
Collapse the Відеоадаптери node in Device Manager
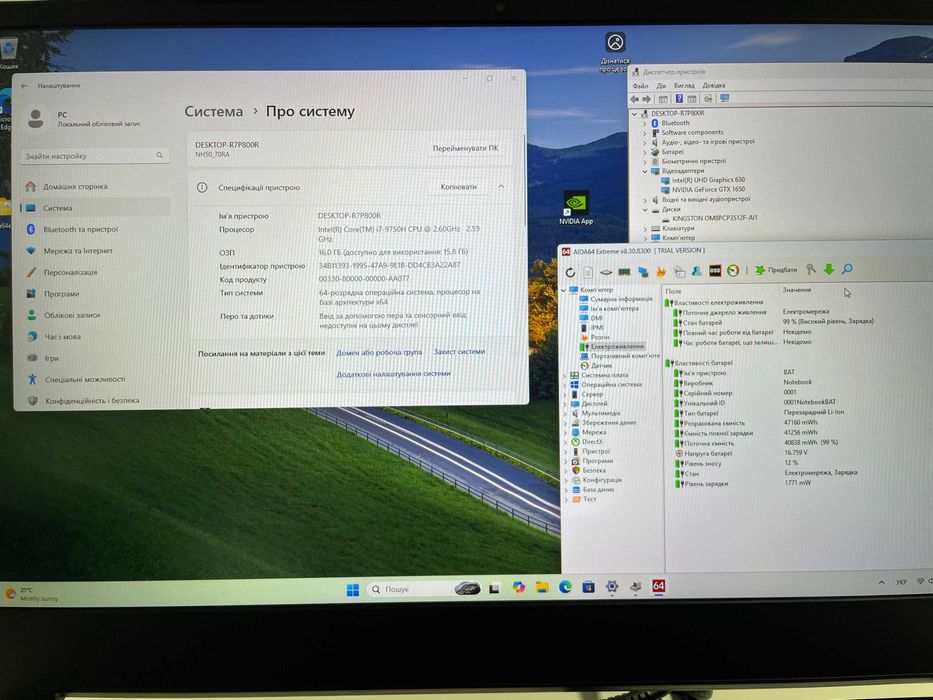pos(644,171)
